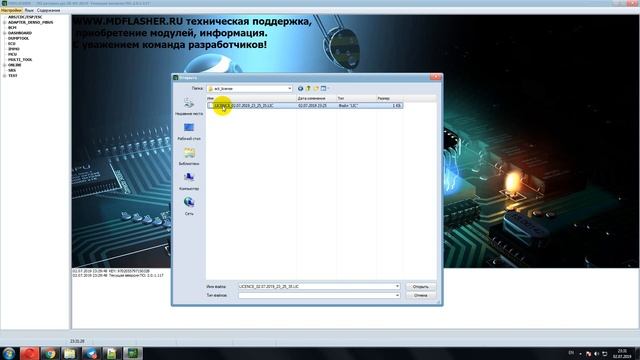640x360 pixels.
Task: Sort files by Тип column
Action: [356, 98]
